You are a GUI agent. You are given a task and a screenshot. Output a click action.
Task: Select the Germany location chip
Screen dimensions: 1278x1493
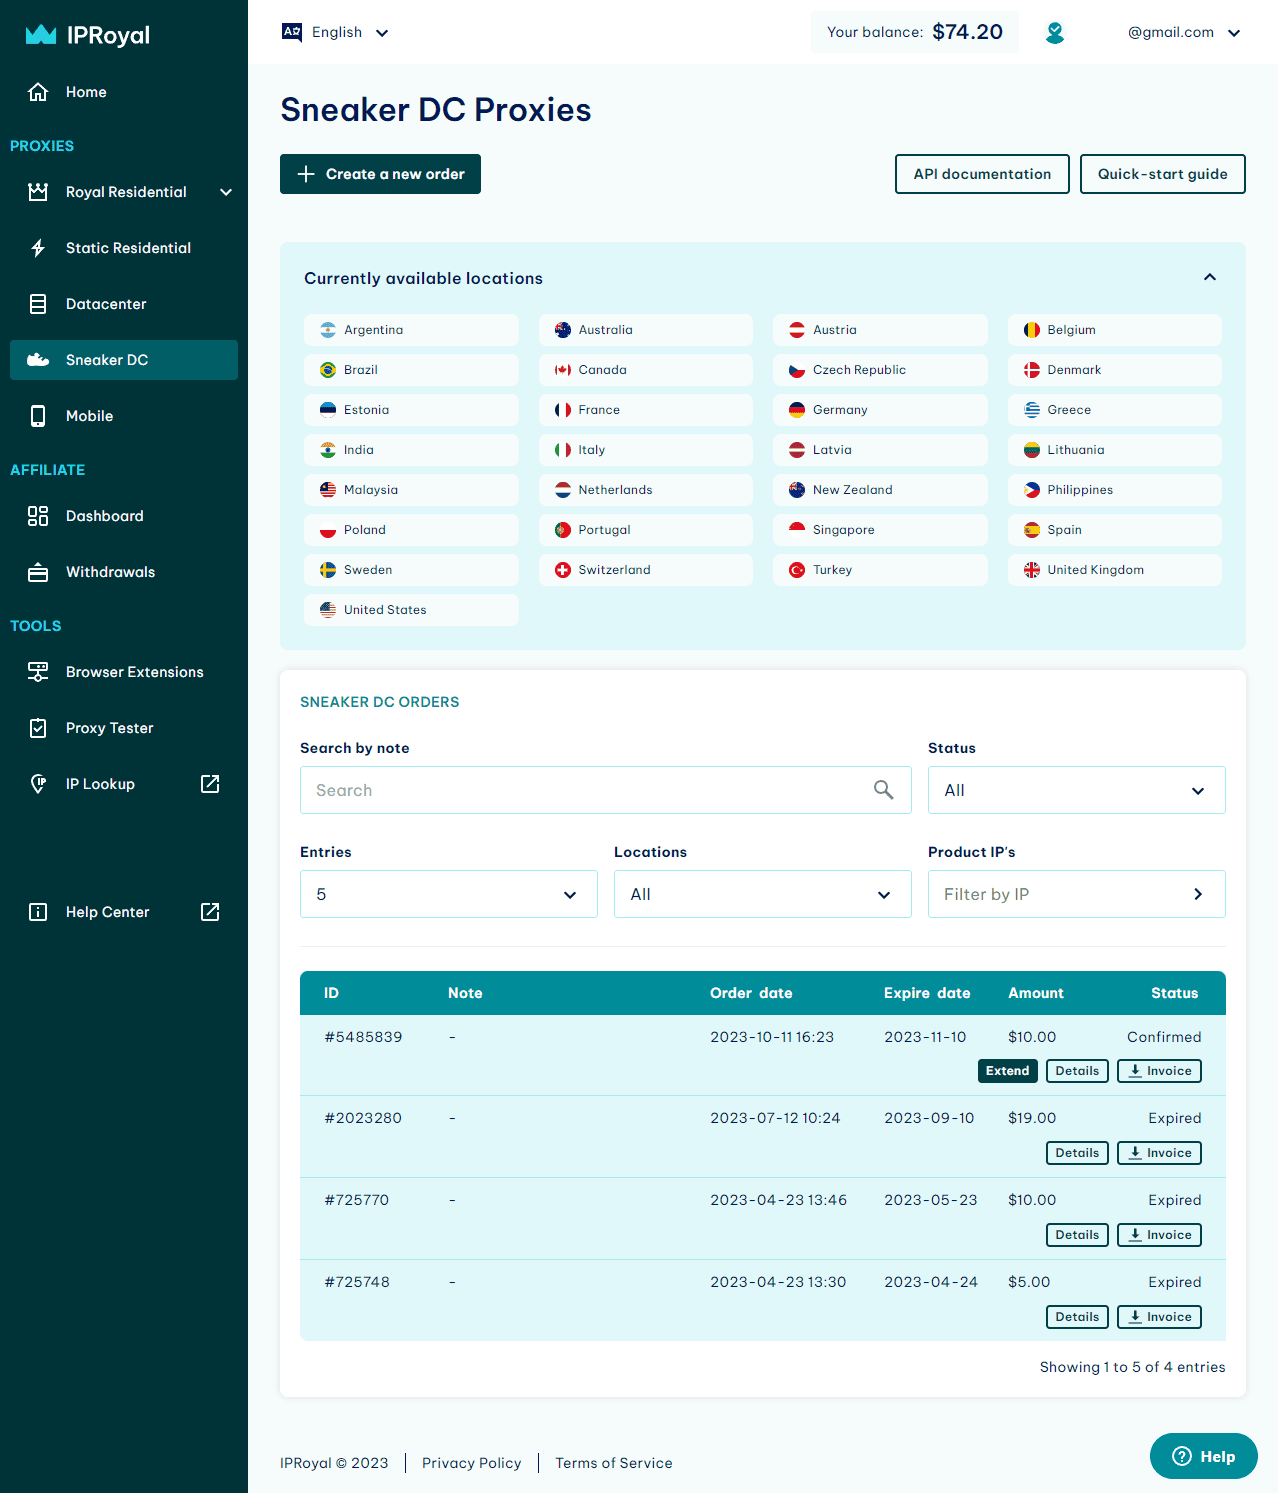[x=880, y=410]
